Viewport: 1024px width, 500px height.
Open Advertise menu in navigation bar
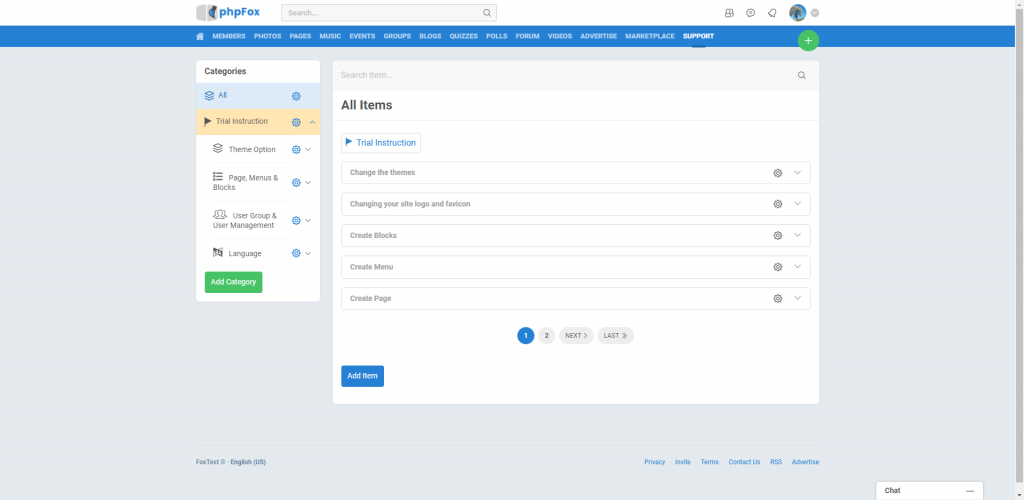pos(599,37)
